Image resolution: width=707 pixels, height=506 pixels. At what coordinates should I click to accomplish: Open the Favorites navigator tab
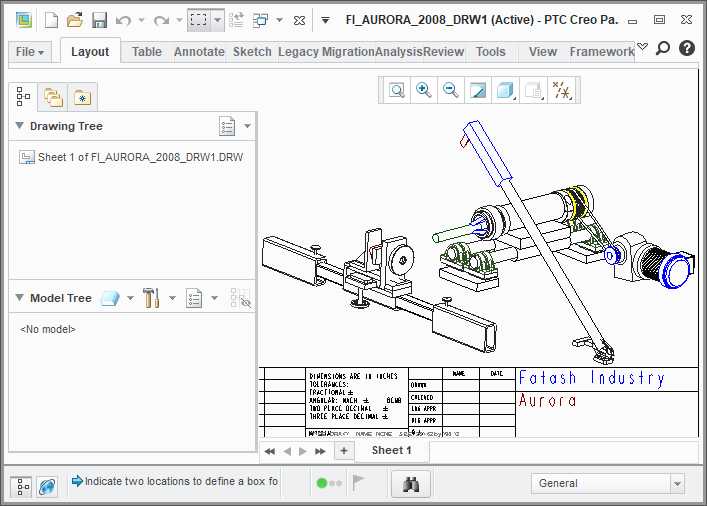click(83, 97)
